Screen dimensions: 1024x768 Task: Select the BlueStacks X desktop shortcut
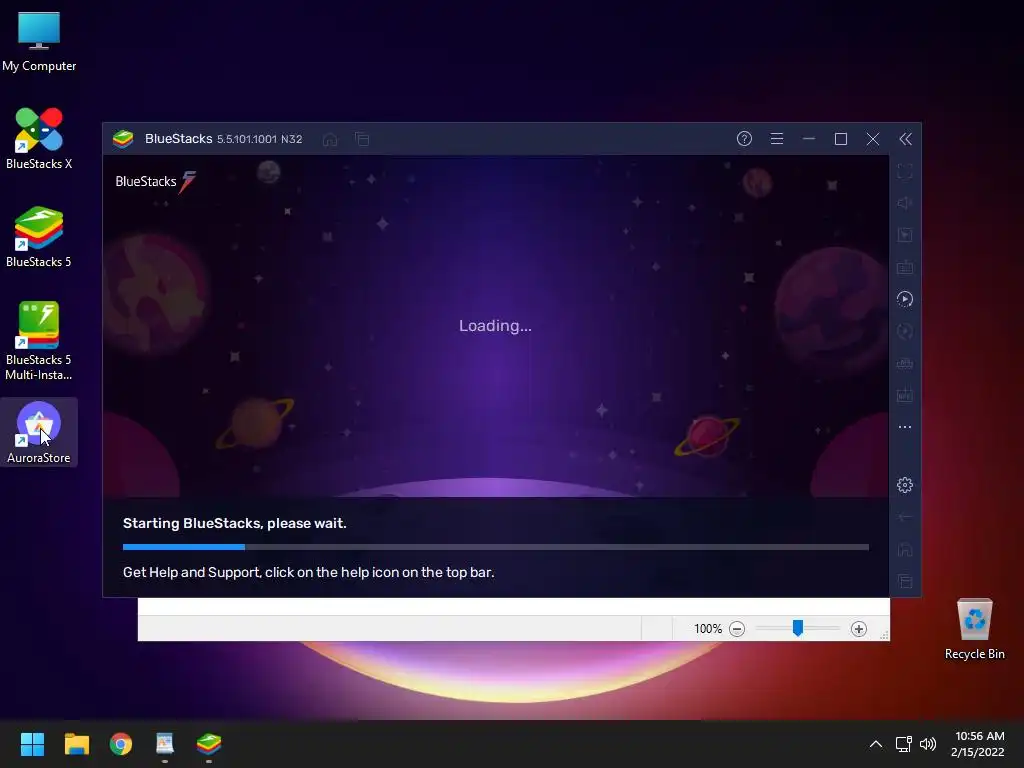39,138
